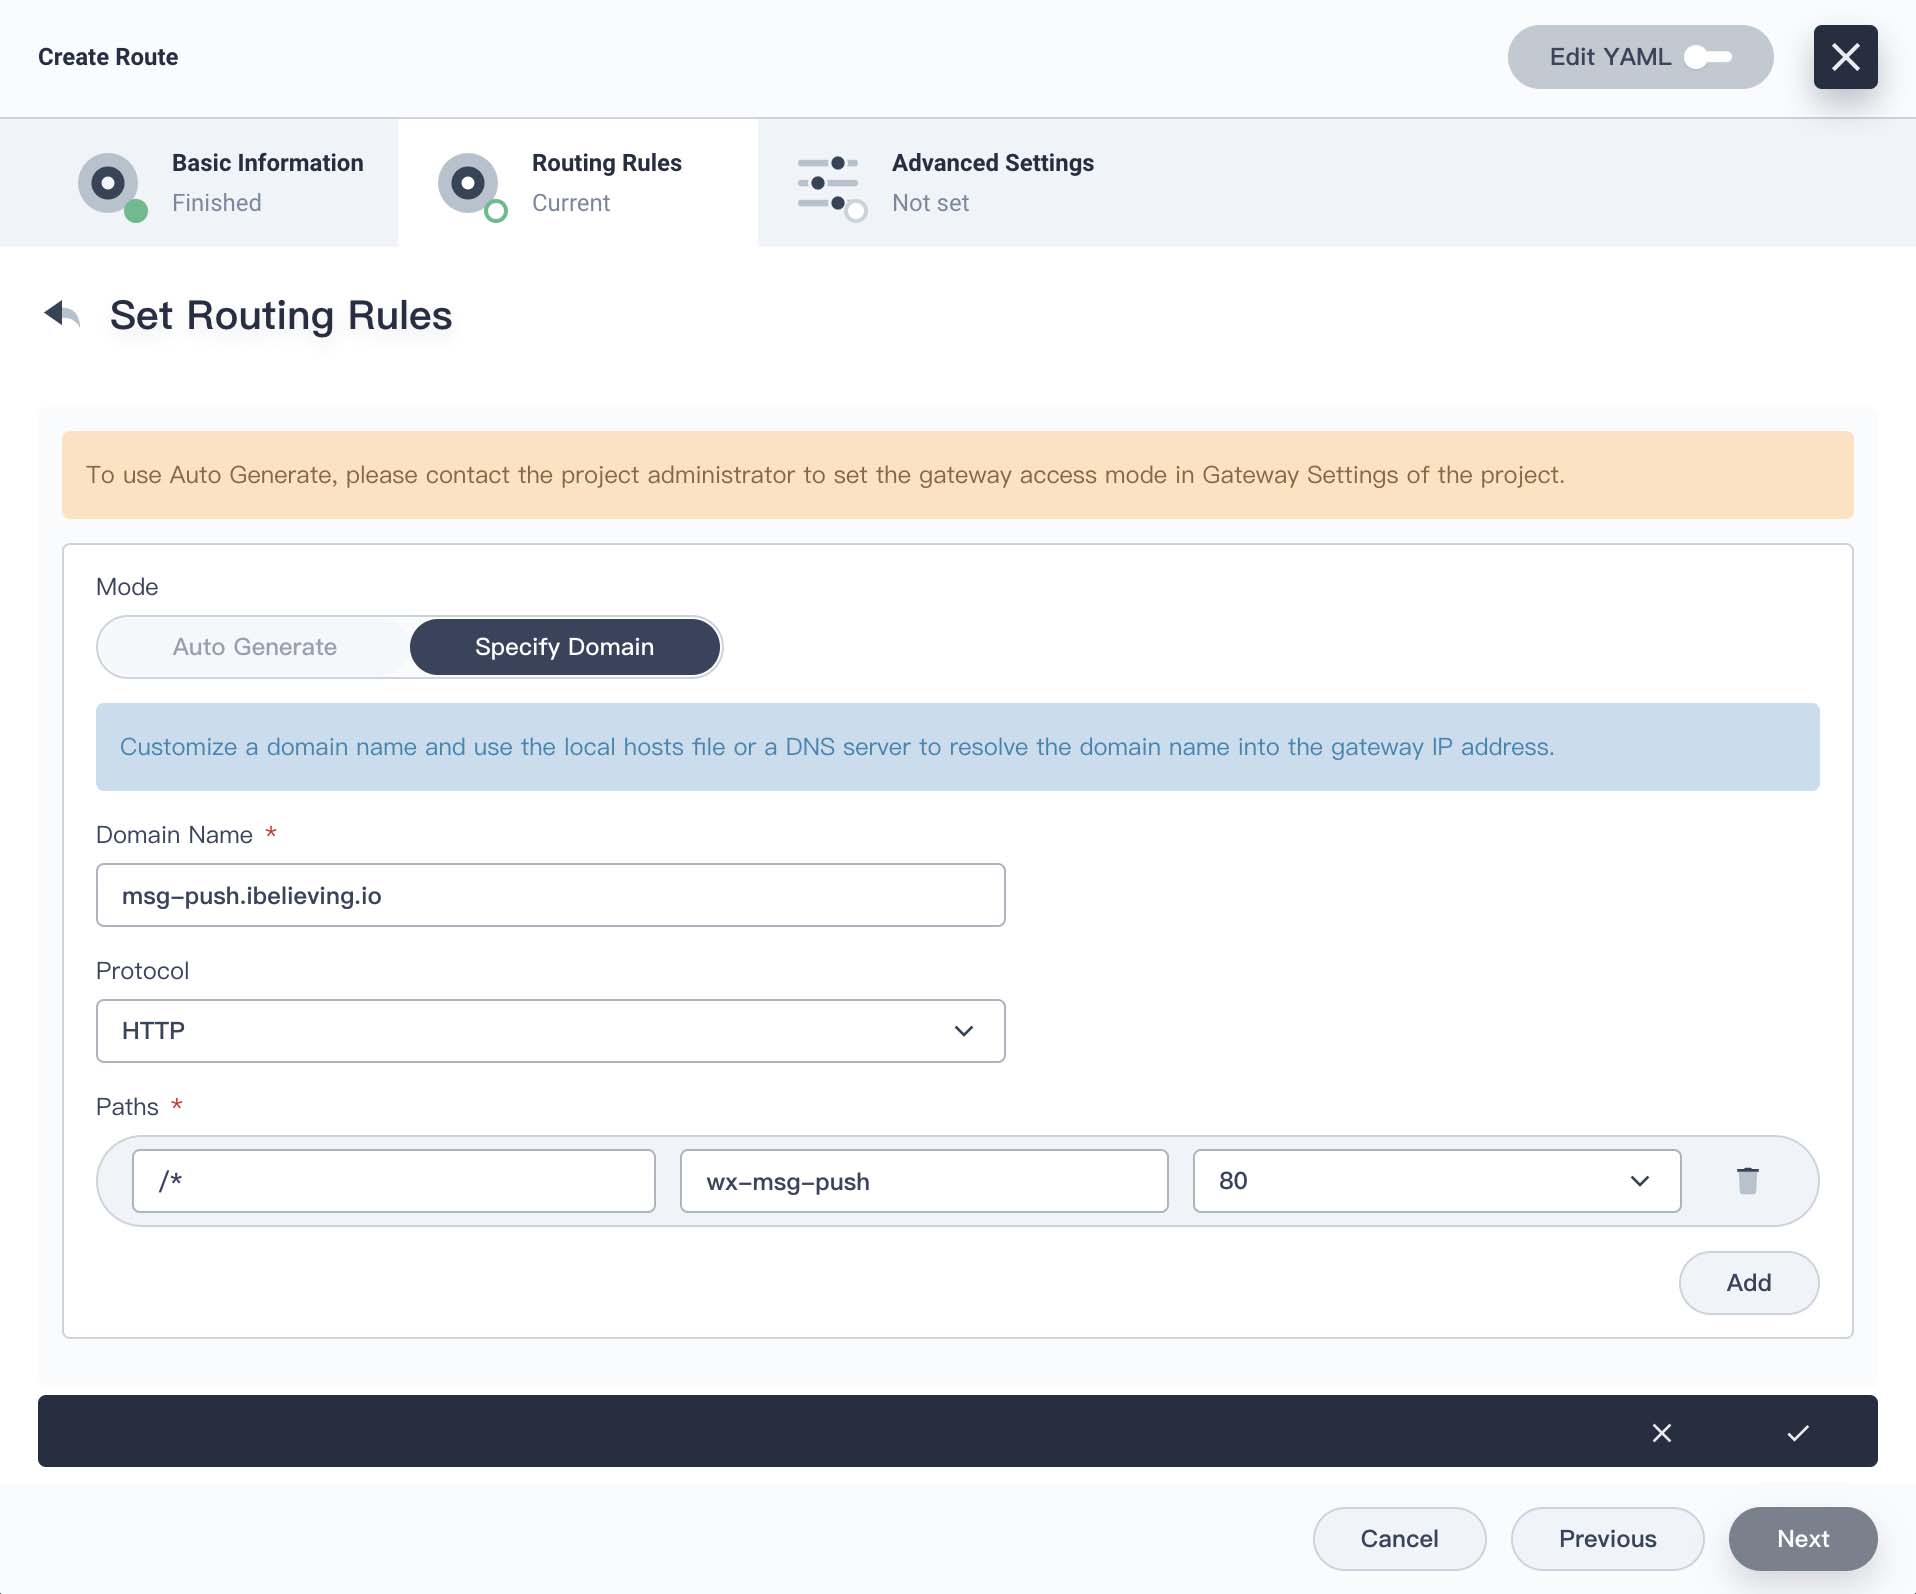Click the Add path button
1916x1594 pixels.
point(1748,1283)
